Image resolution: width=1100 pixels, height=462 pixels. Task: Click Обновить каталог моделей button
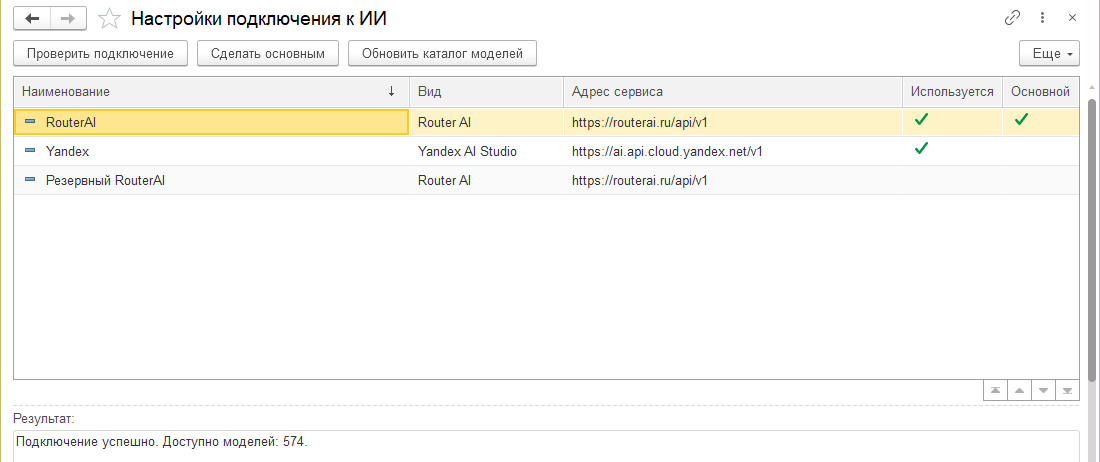click(x=443, y=53)
